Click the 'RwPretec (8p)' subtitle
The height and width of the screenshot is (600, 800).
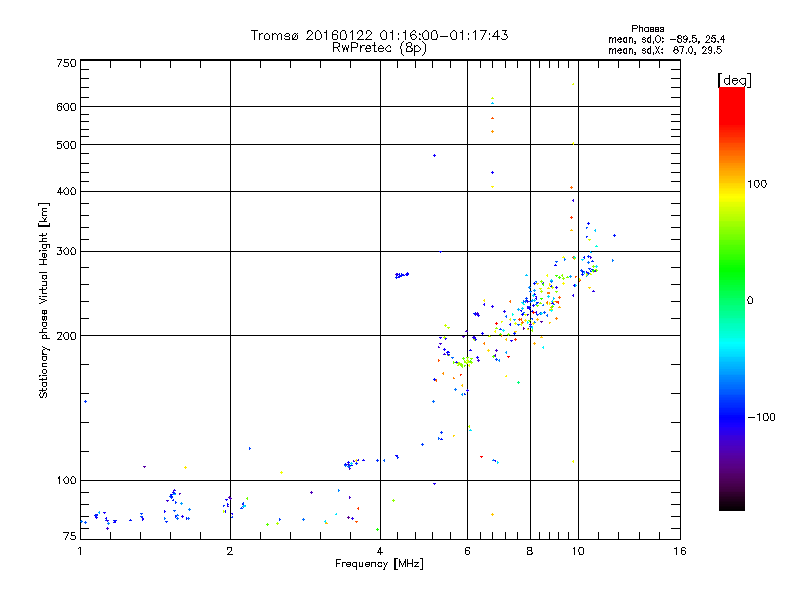[x=379, y=48]
